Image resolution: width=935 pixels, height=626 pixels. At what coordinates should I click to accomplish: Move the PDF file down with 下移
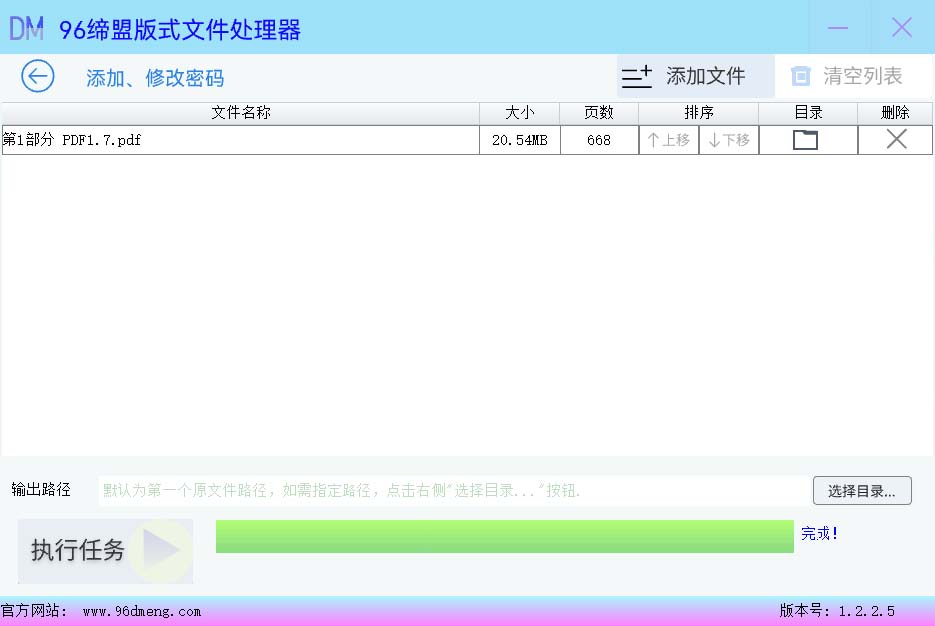[729, 140]
